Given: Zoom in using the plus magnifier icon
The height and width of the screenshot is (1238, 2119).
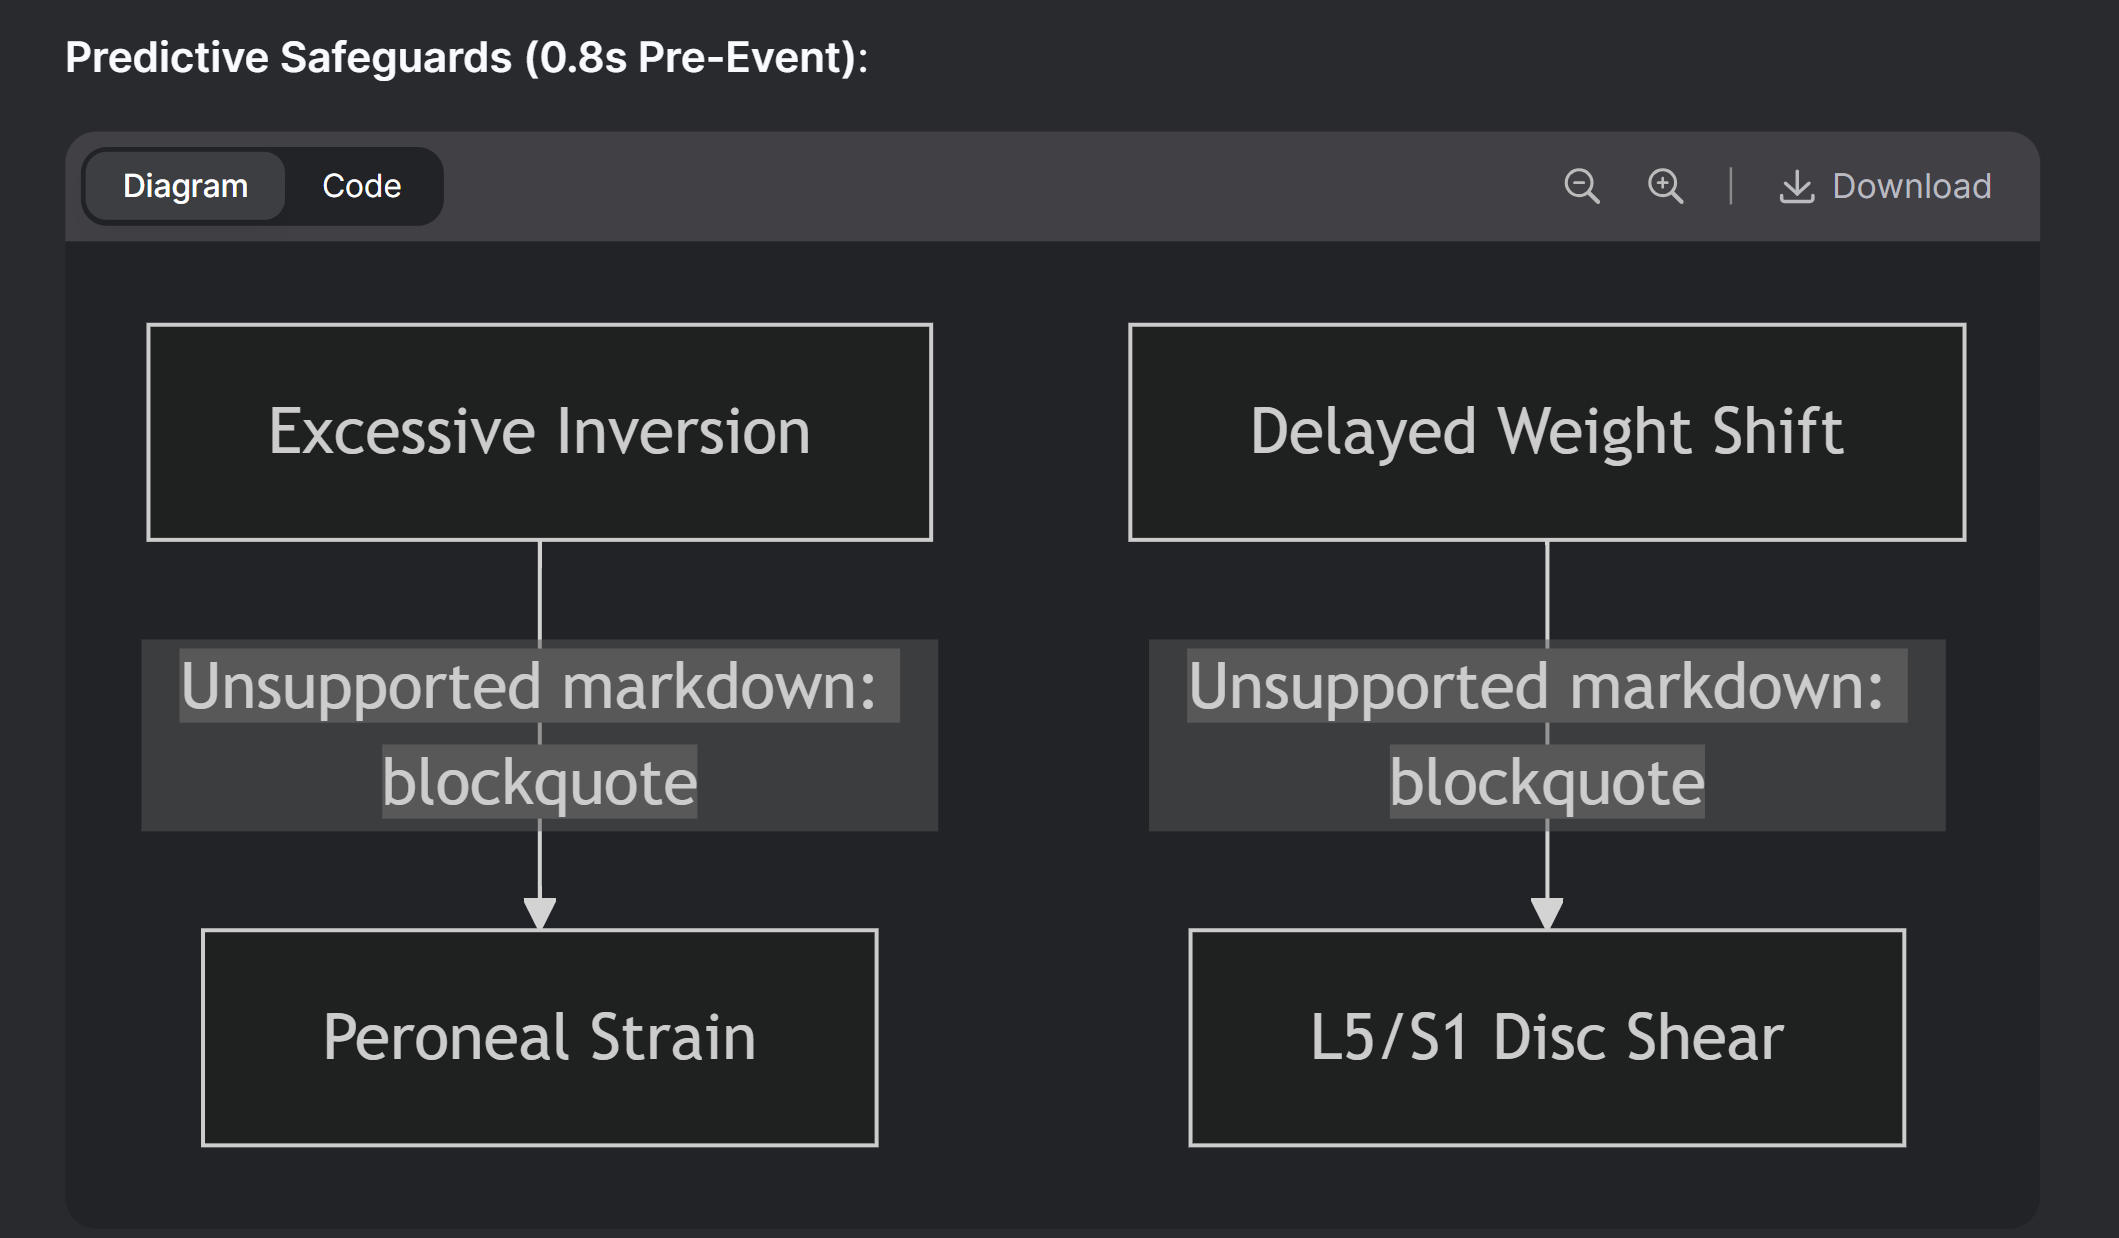Looking at the screenshot, I should 1665,186.
